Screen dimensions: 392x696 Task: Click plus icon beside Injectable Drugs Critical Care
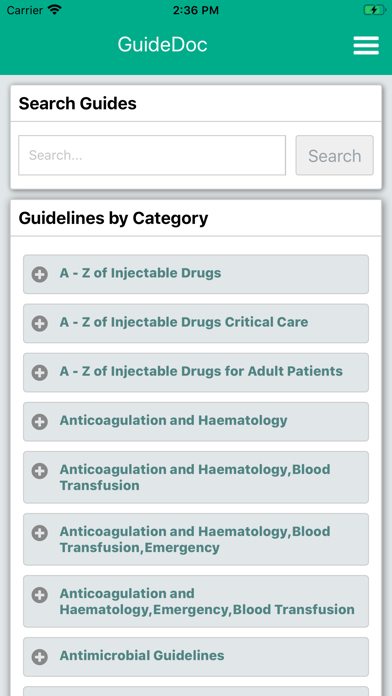40,324
